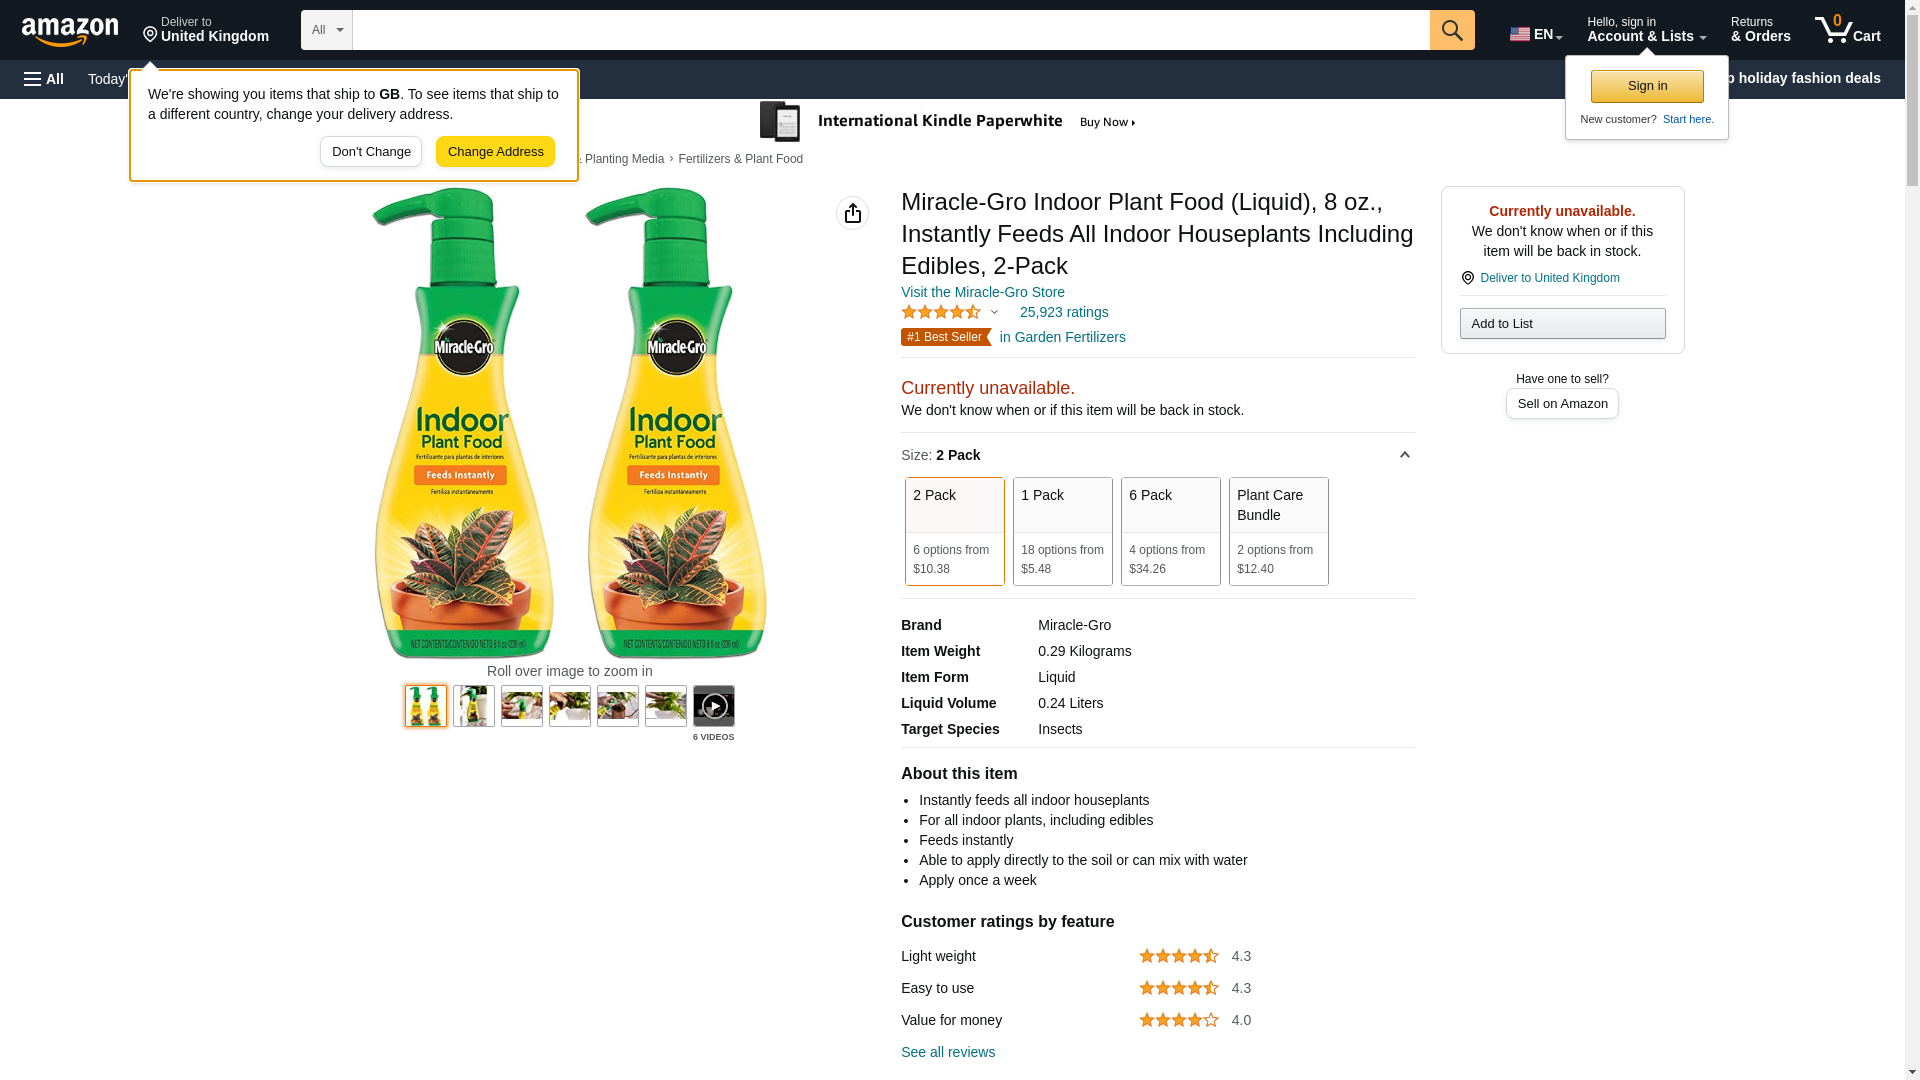Click the search magnifier Go button
The height and width of the screenshot is (1080, 1920).
(1452, 30)
